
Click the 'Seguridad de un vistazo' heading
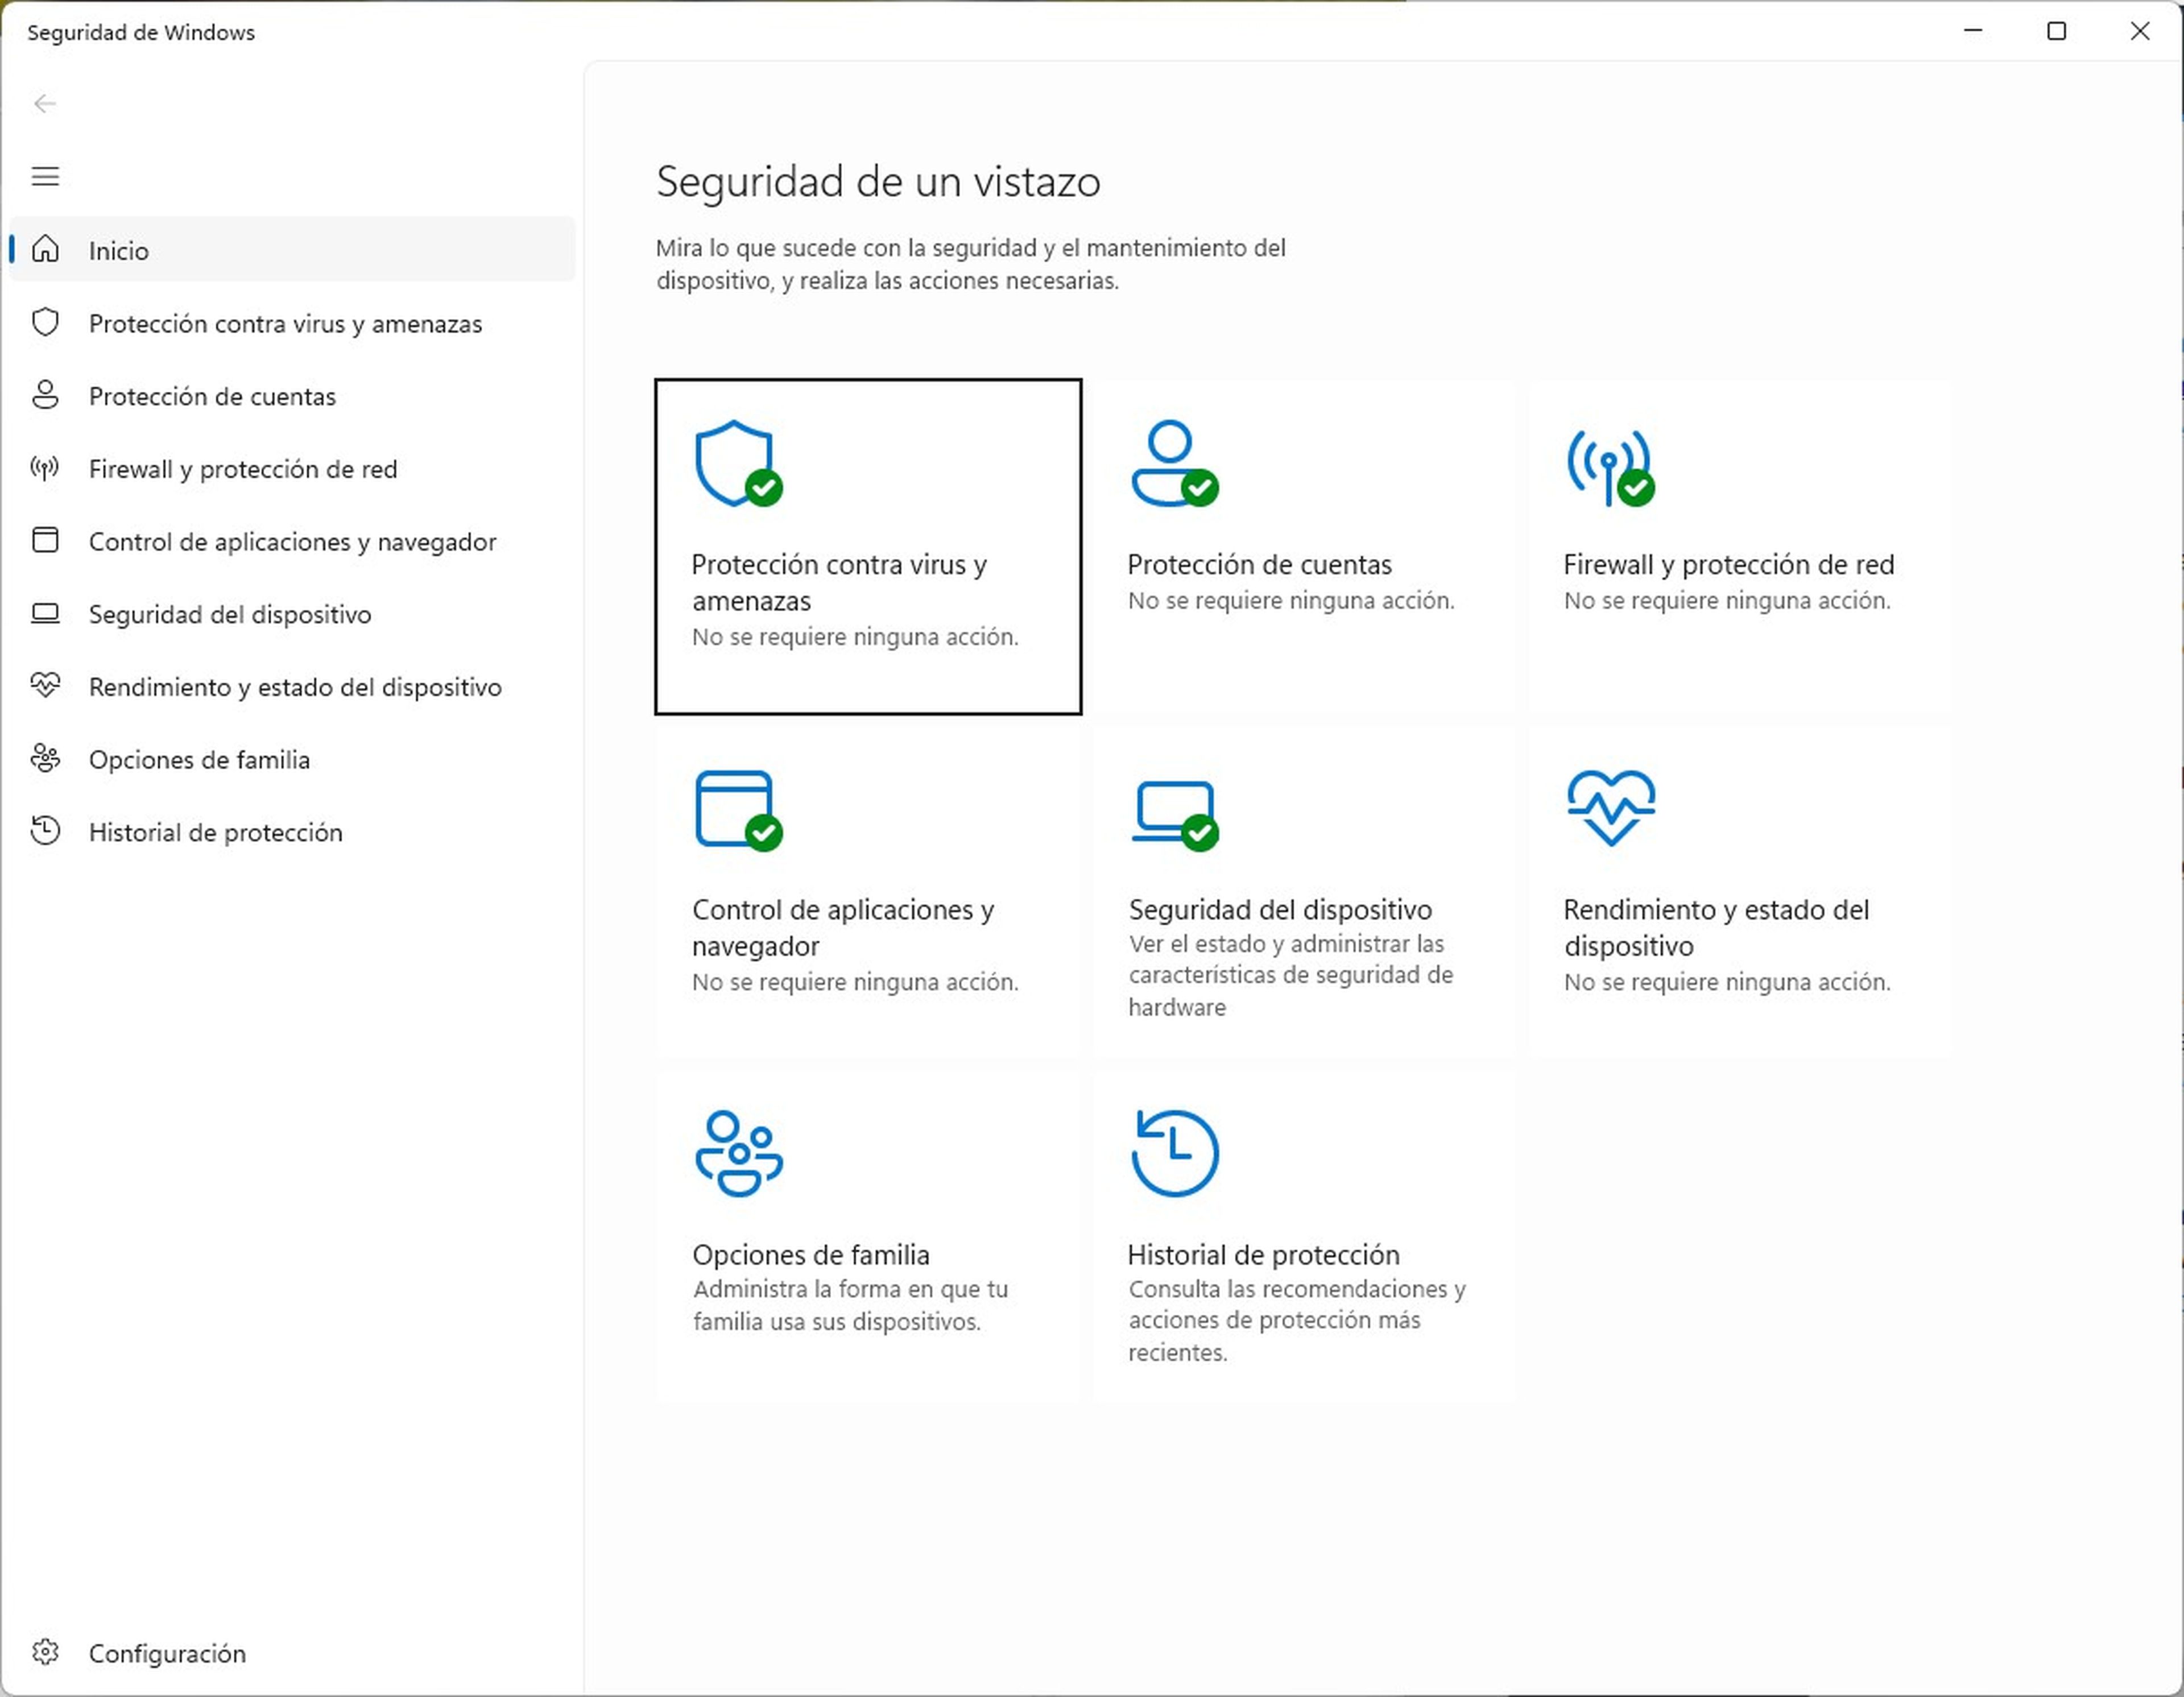click(878, 182)
